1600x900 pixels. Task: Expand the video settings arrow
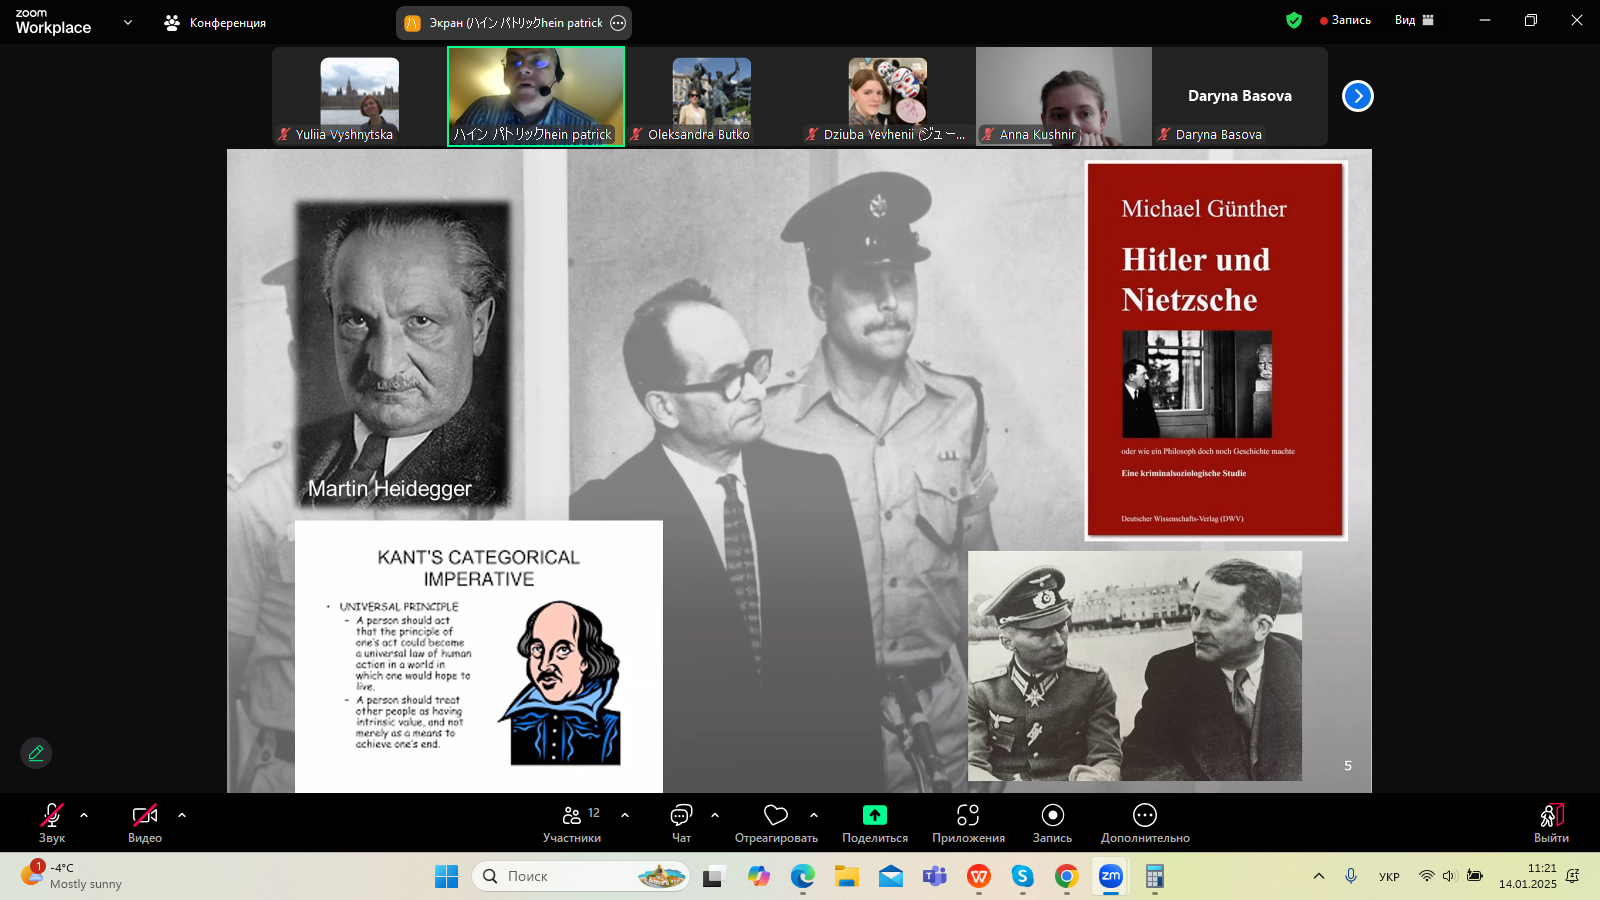click(x=182, y=815)
